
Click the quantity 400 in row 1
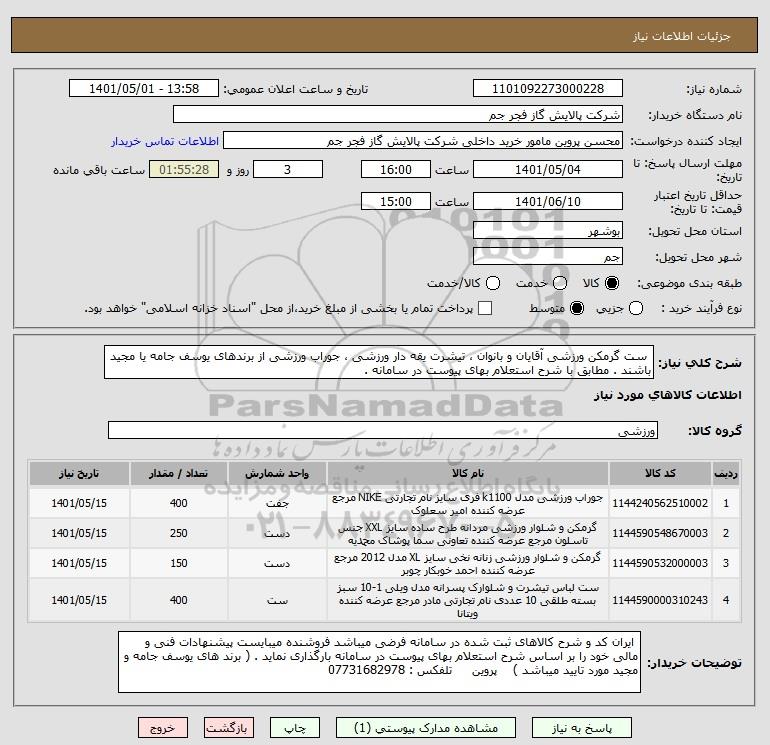click(x=179, y=504)
